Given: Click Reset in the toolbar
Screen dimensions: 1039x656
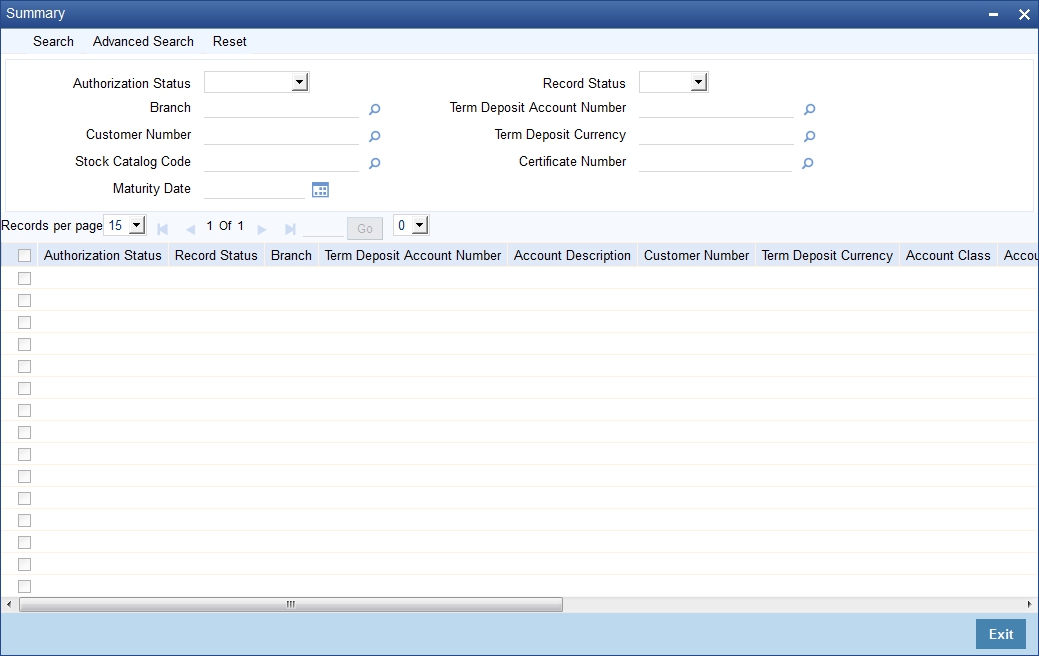Looking at the screenshot, I should pyautogui.click(x=229, y=41).
